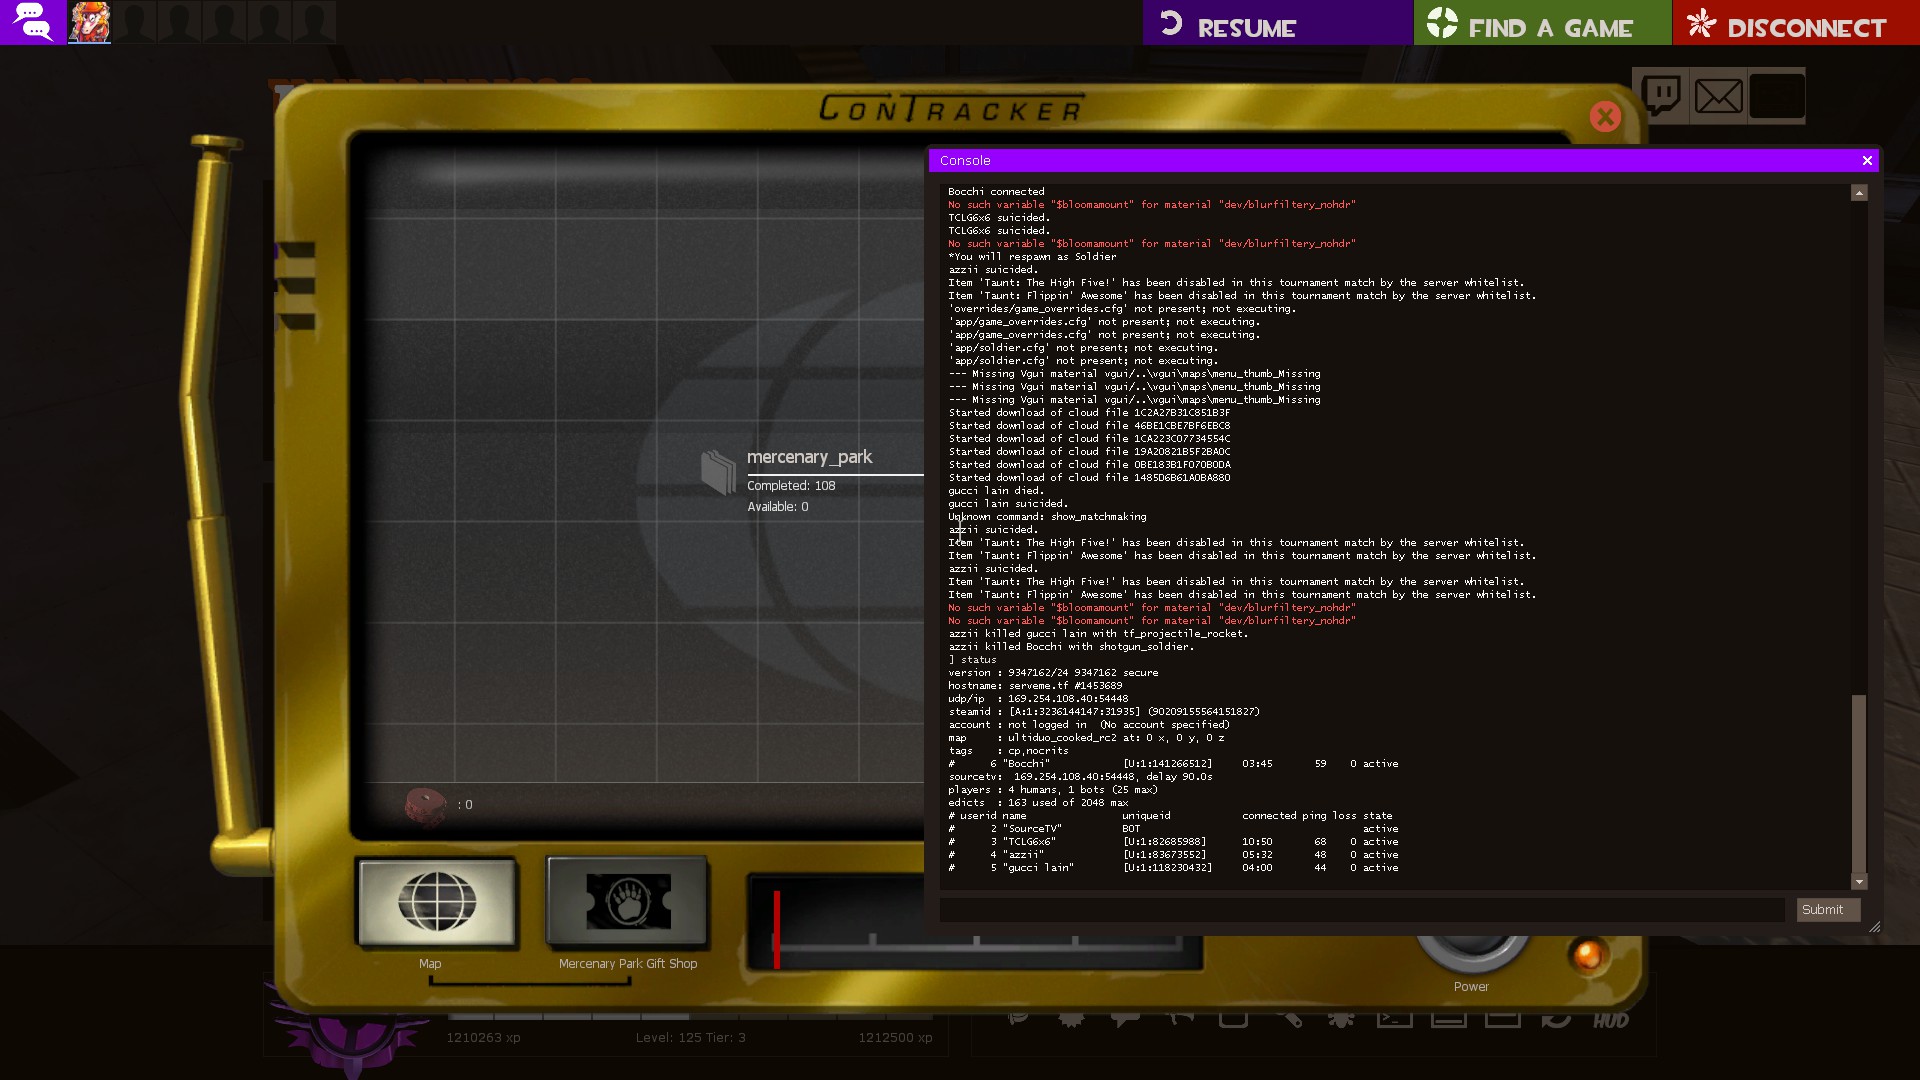Open the party chat speech bubbles icon

pos(33,21)
